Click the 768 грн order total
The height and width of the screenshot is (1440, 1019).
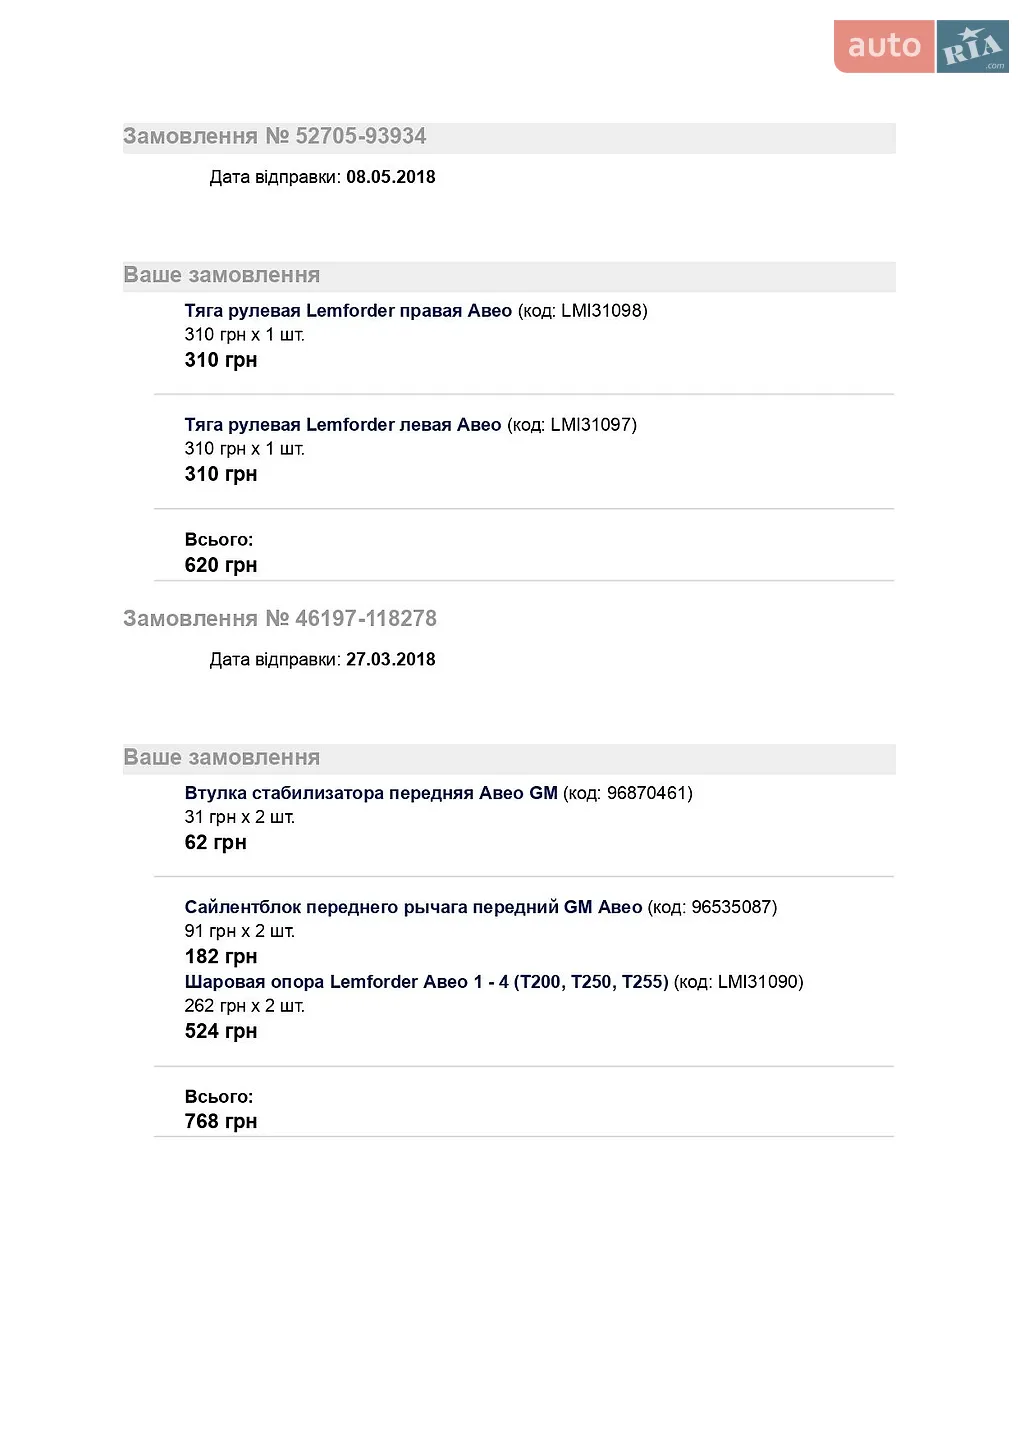(221, 1121)
